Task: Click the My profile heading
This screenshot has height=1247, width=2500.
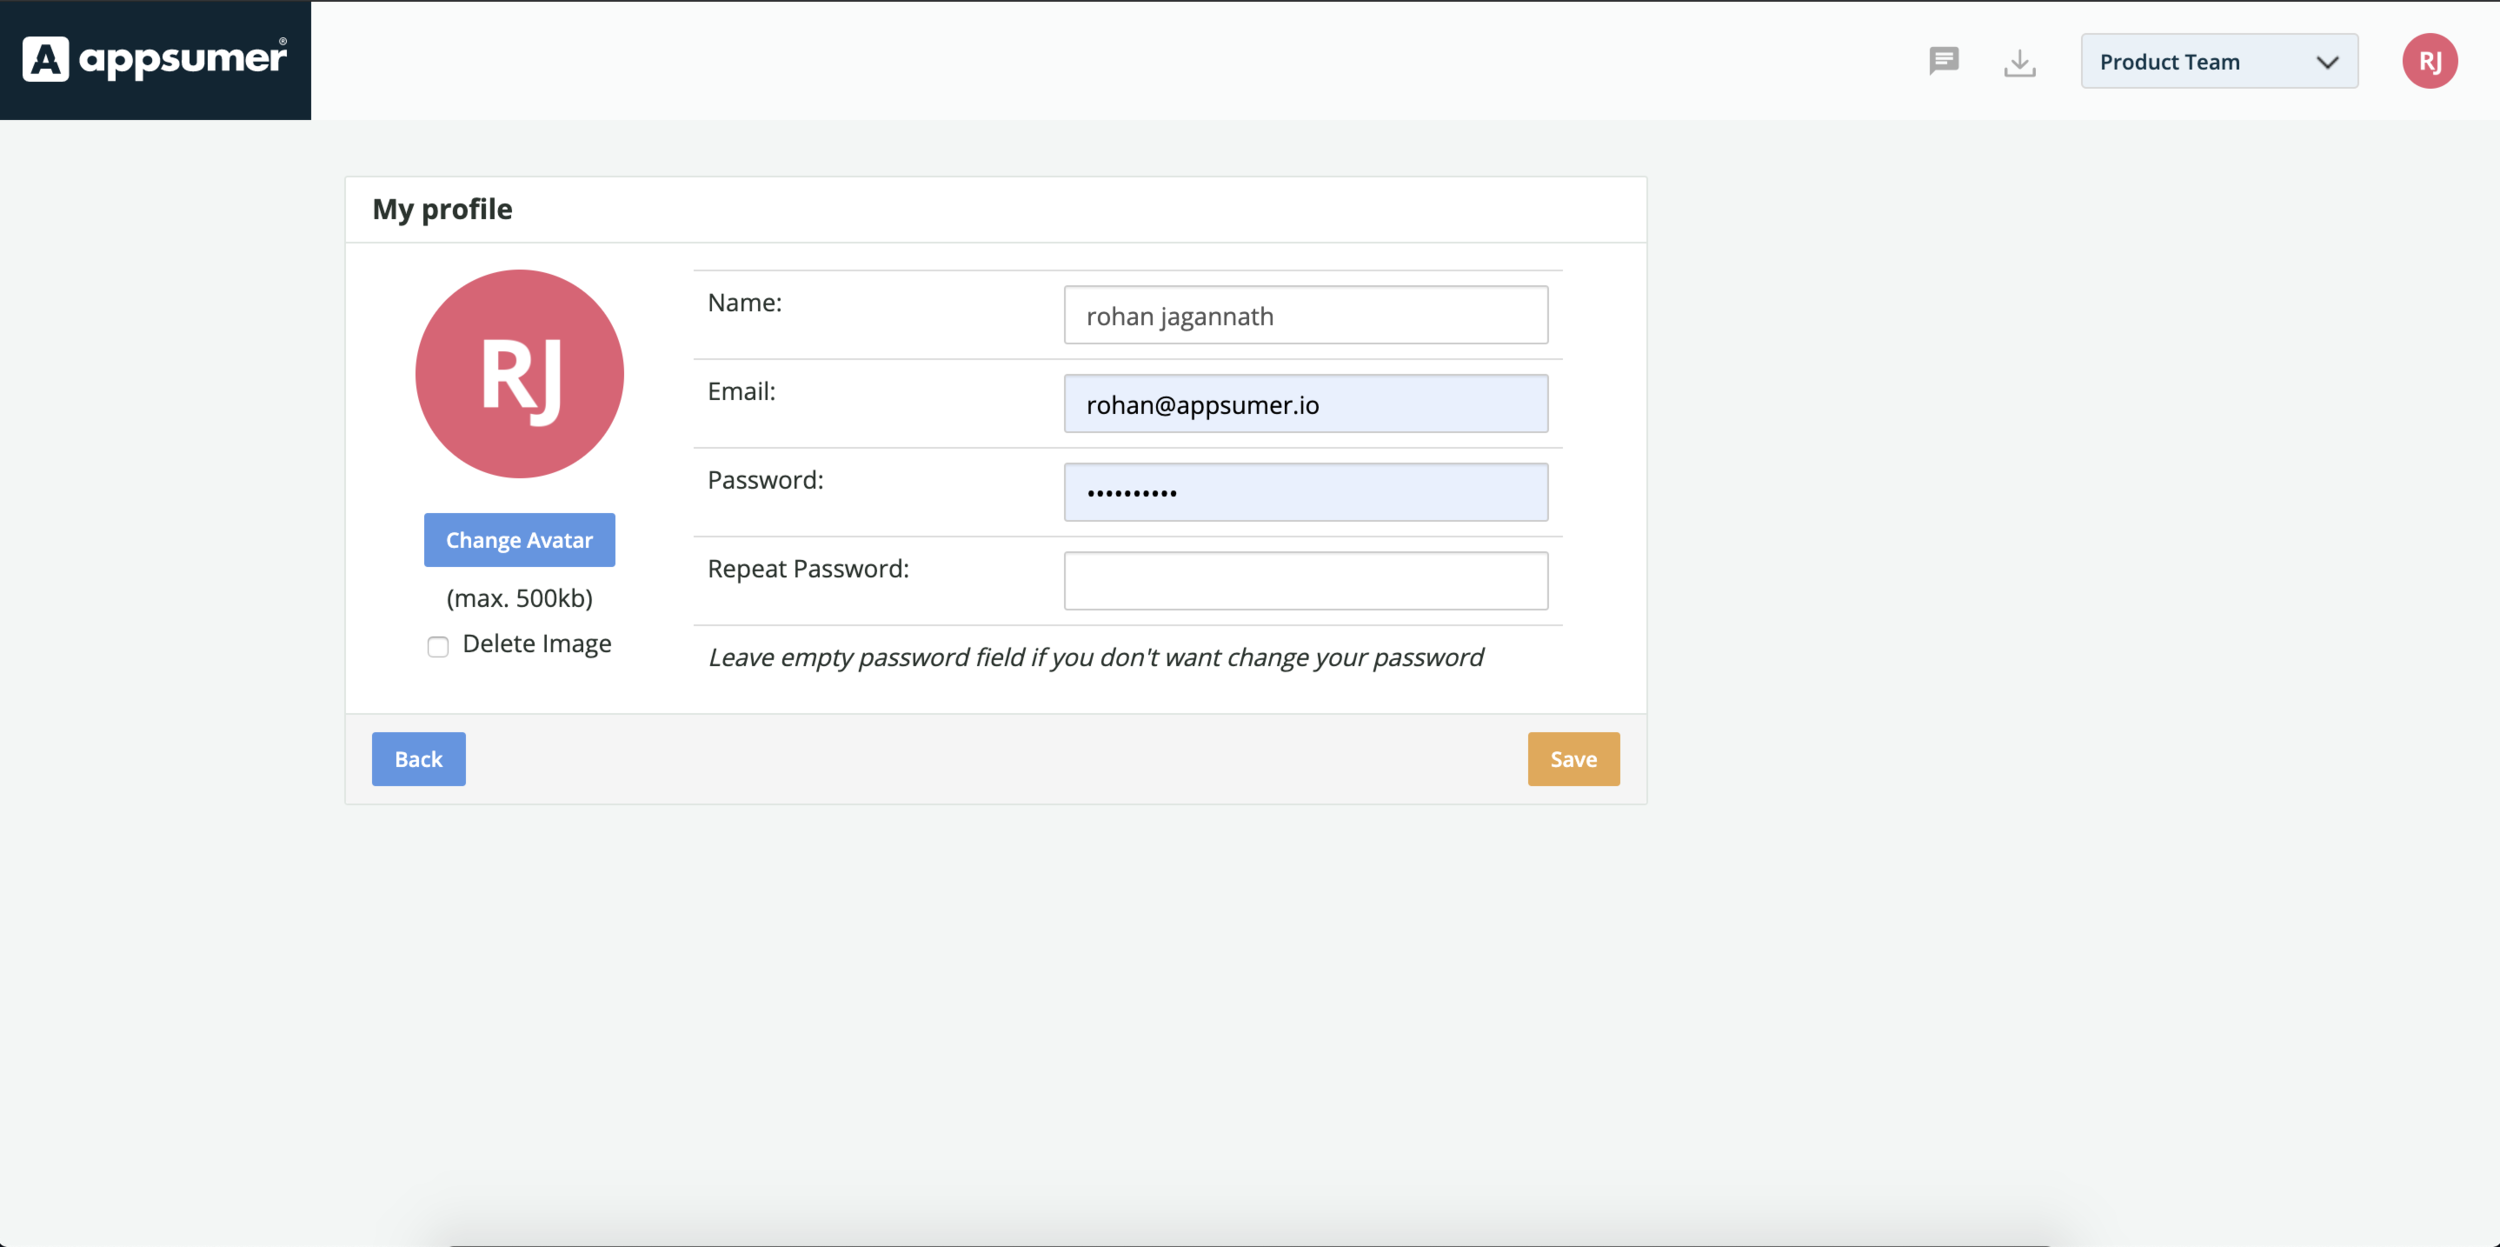Action: [x=442, y=209]
